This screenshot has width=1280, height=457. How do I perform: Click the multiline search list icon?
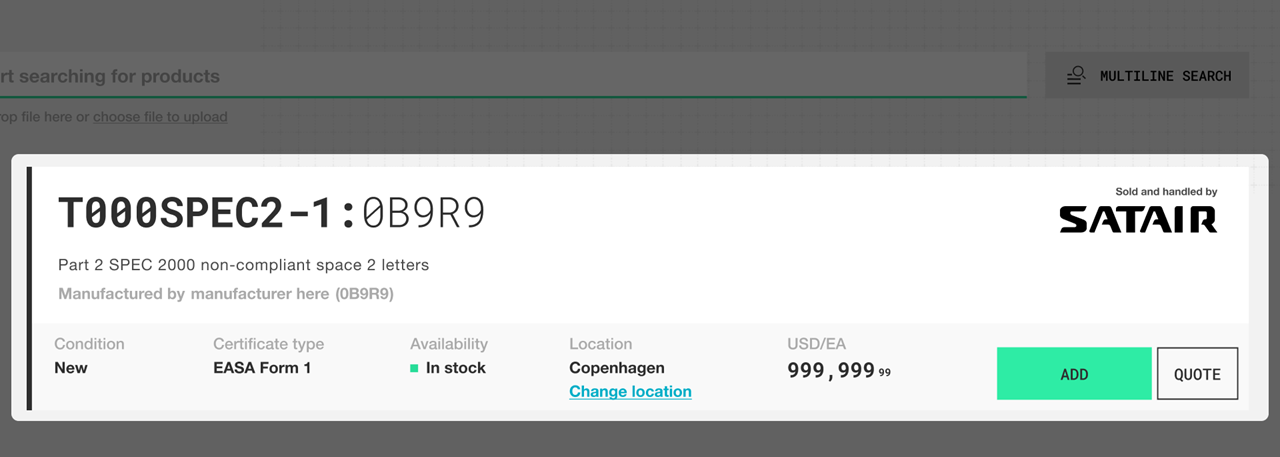click(1076, 76)
